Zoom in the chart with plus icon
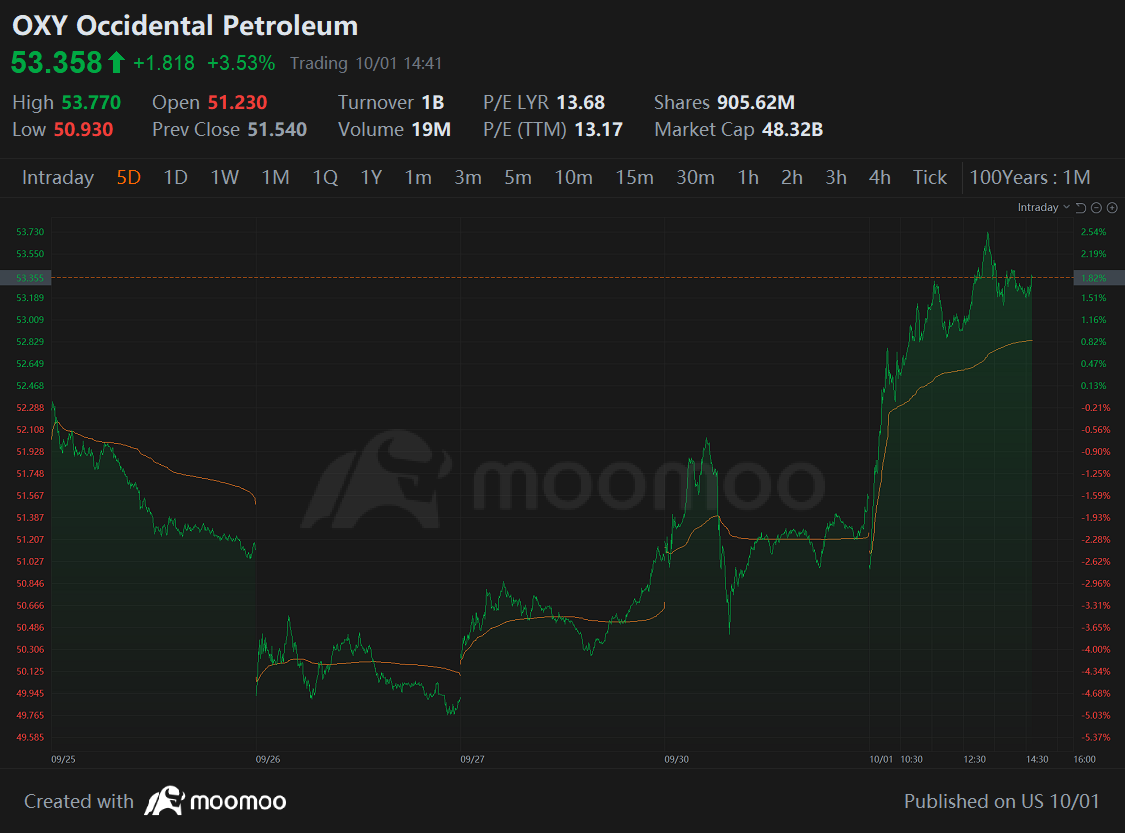This screenshot has width=1125, height=833. (1112, 207)
